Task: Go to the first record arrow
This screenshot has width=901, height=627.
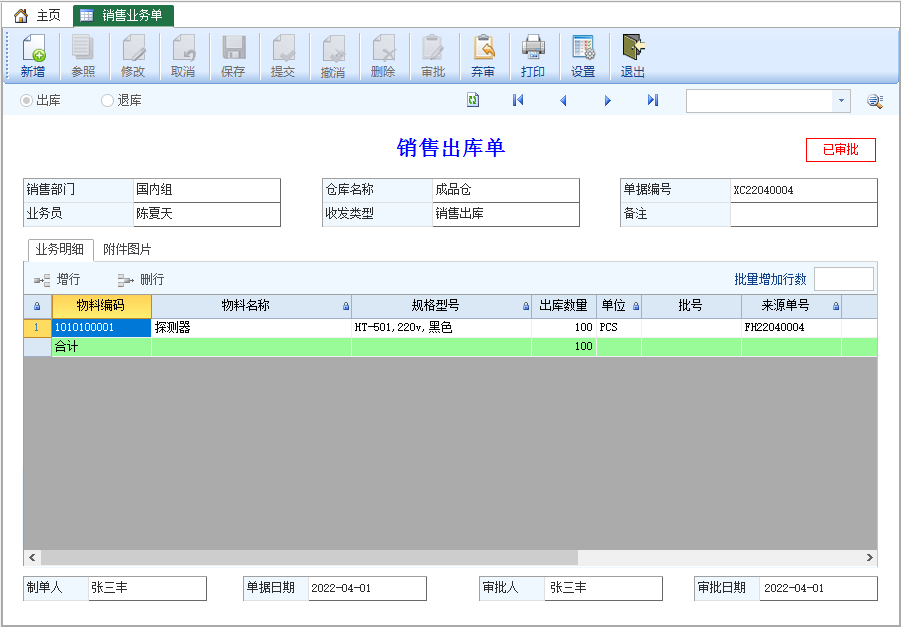Action: pos(518,100)
